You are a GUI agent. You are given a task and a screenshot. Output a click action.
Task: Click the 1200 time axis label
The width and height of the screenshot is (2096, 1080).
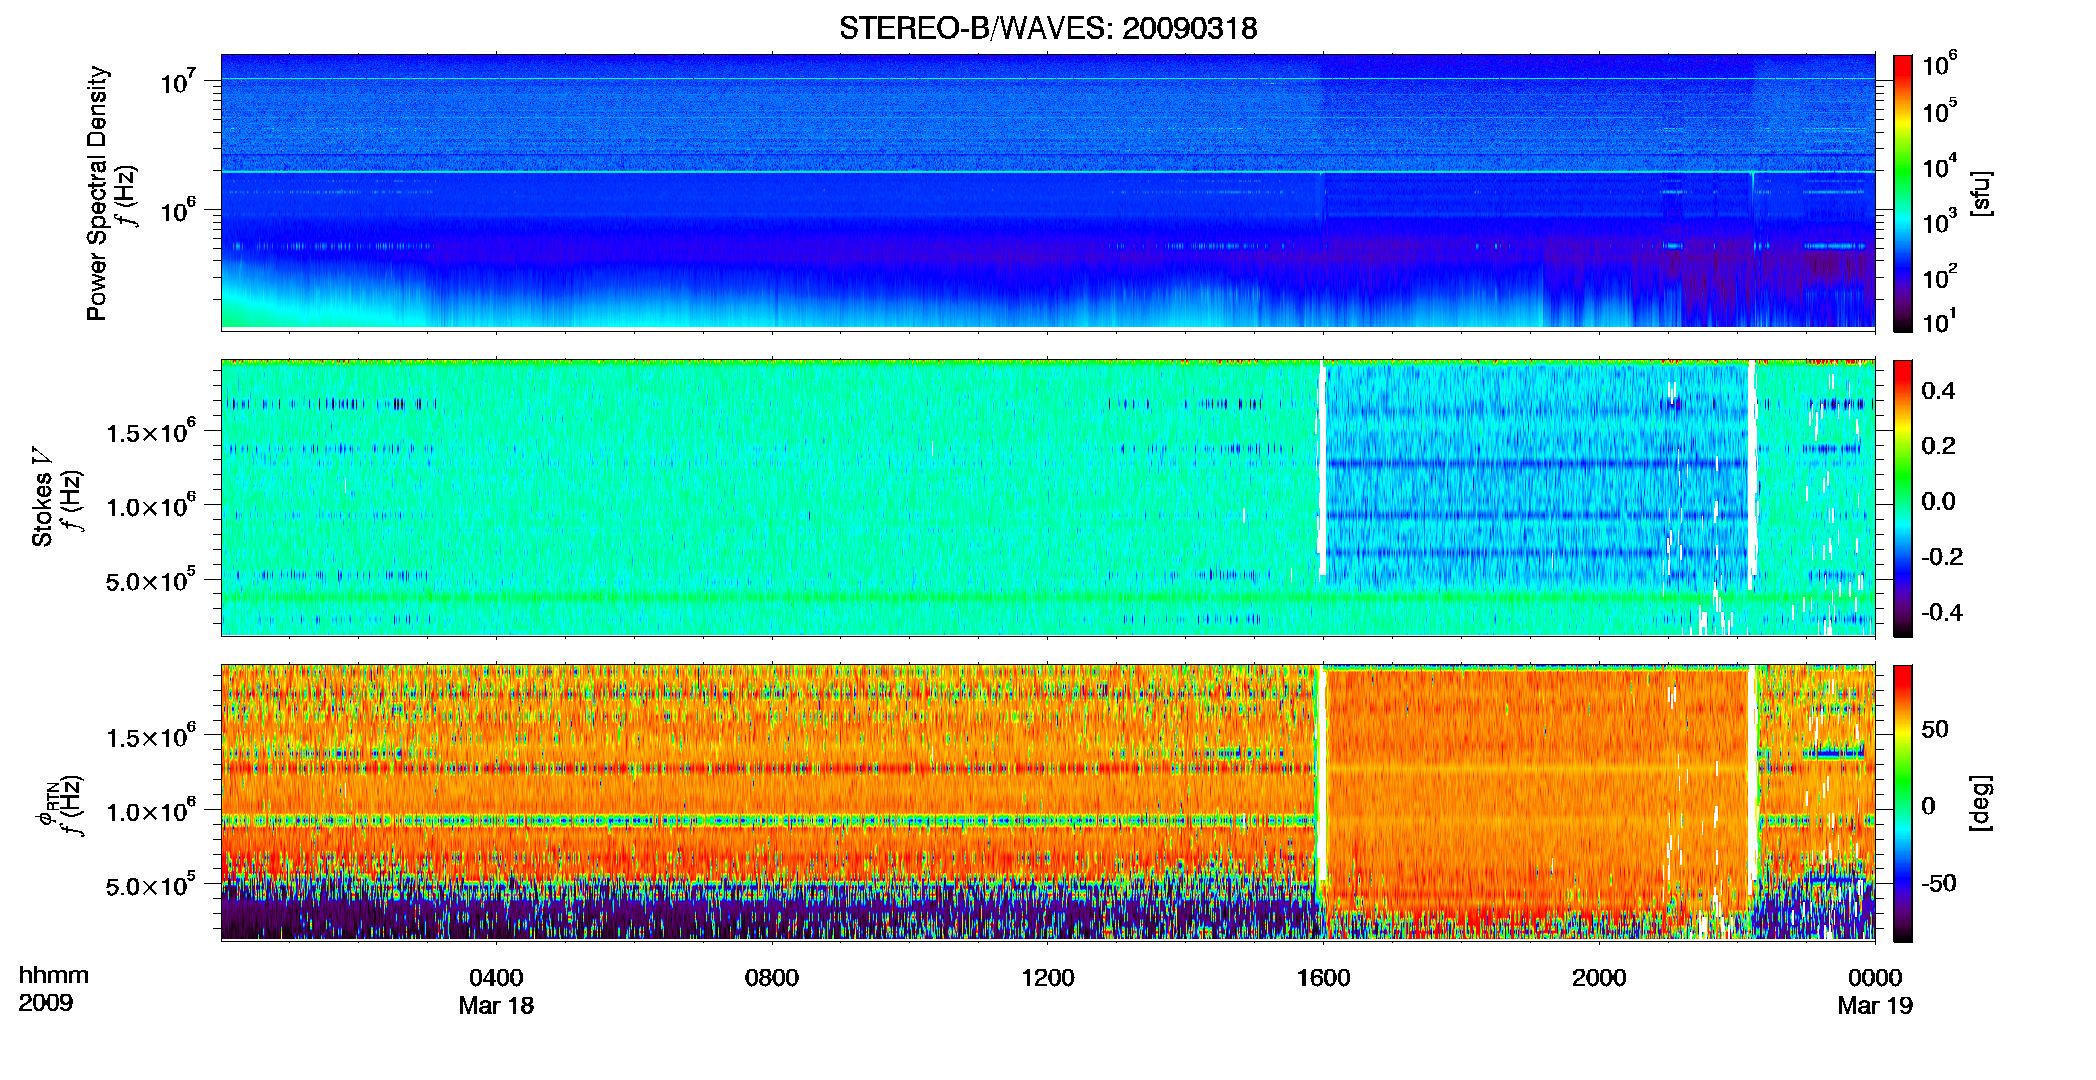[1048, 978]
